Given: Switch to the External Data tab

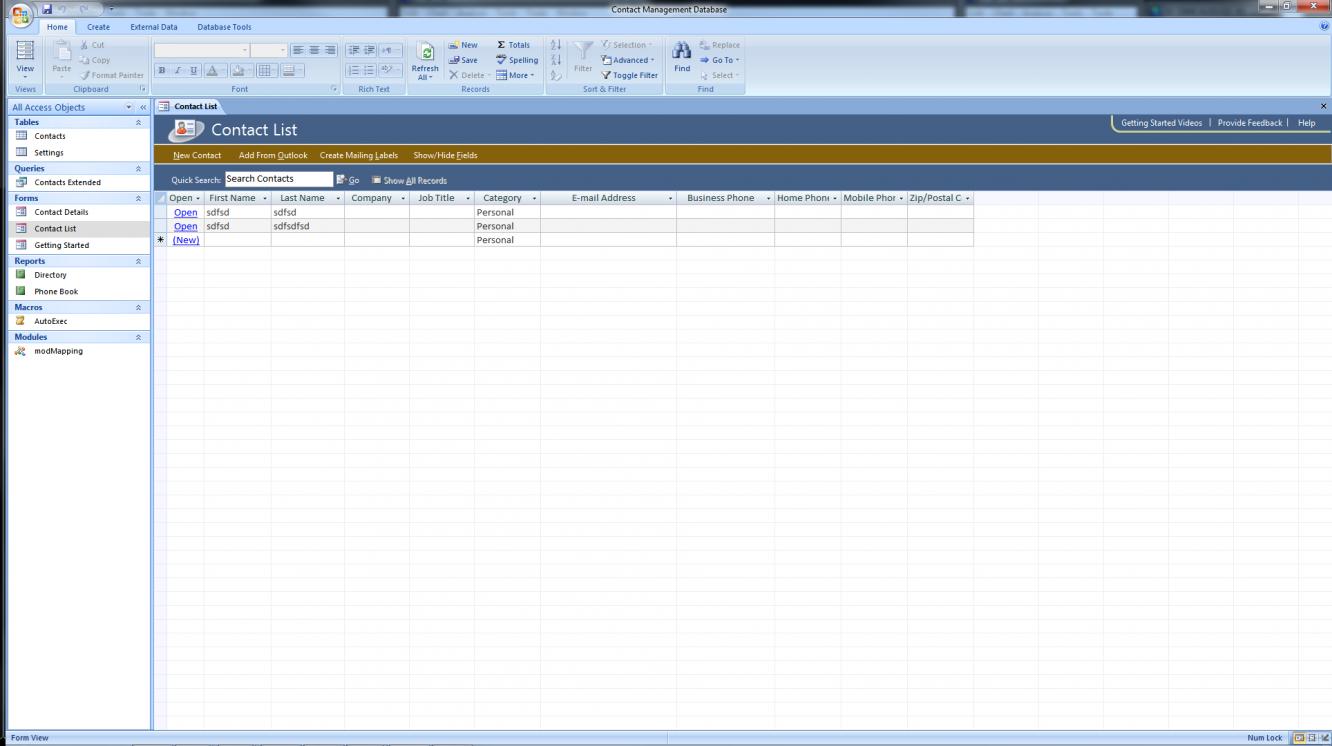Looking at the screenshot, I should [x=154, y=27].
